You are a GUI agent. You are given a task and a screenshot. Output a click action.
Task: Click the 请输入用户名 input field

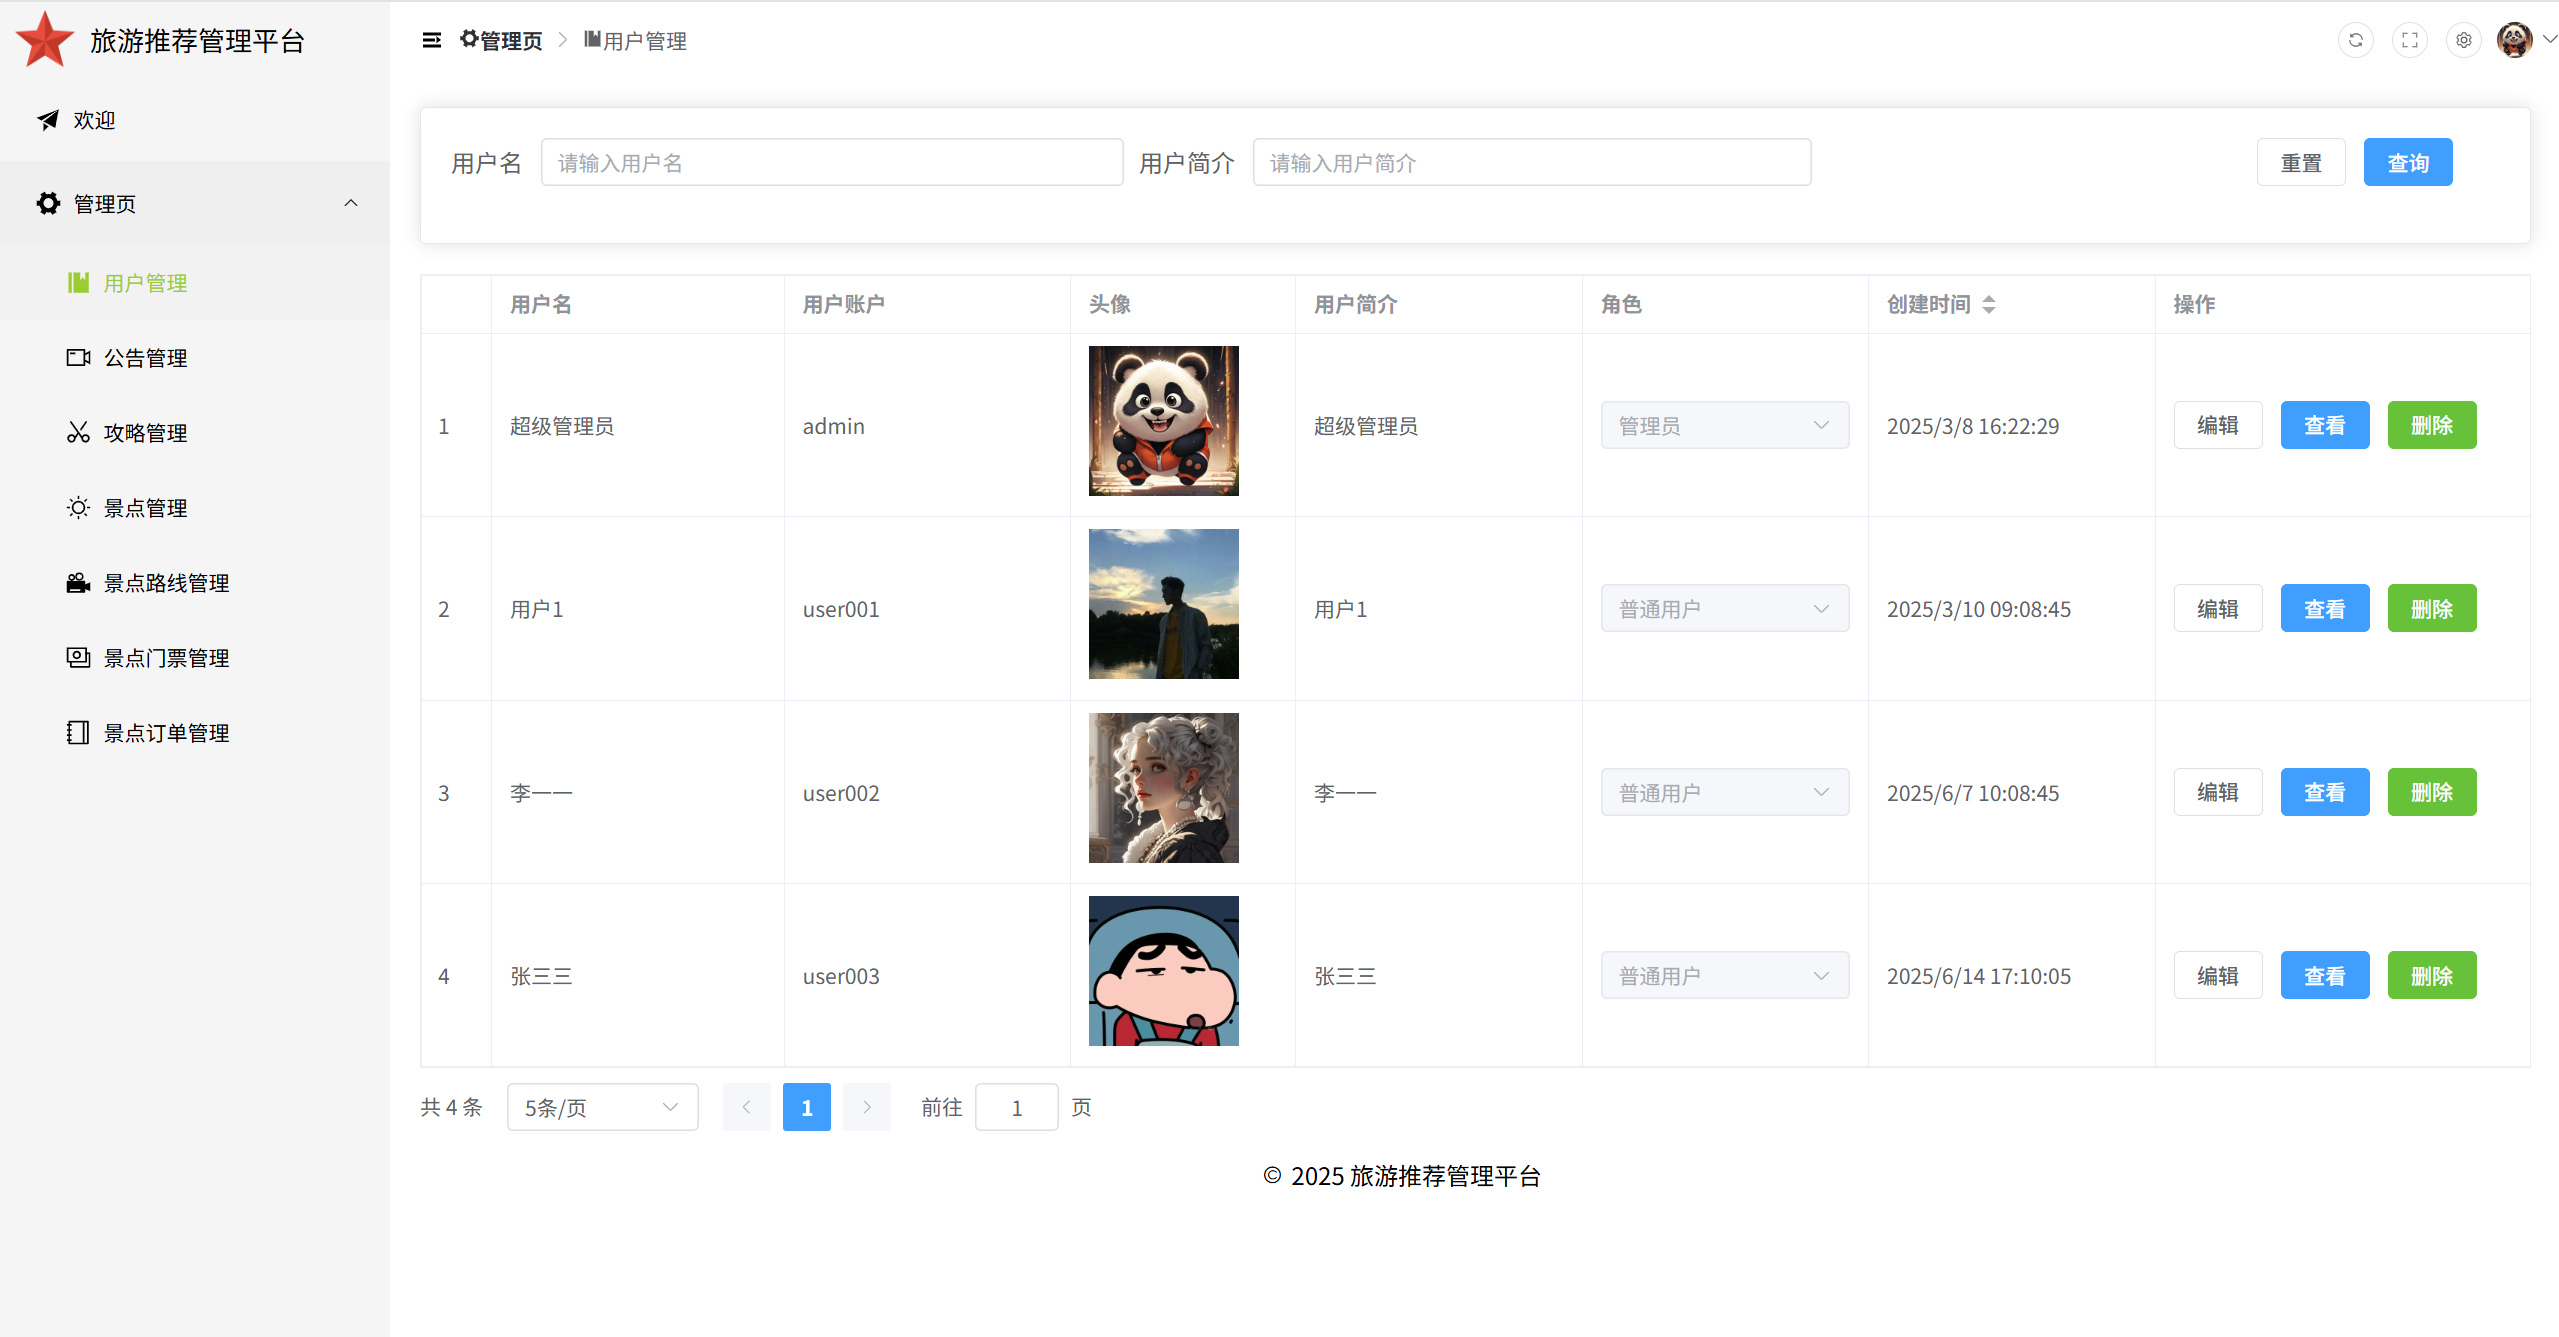831,163
